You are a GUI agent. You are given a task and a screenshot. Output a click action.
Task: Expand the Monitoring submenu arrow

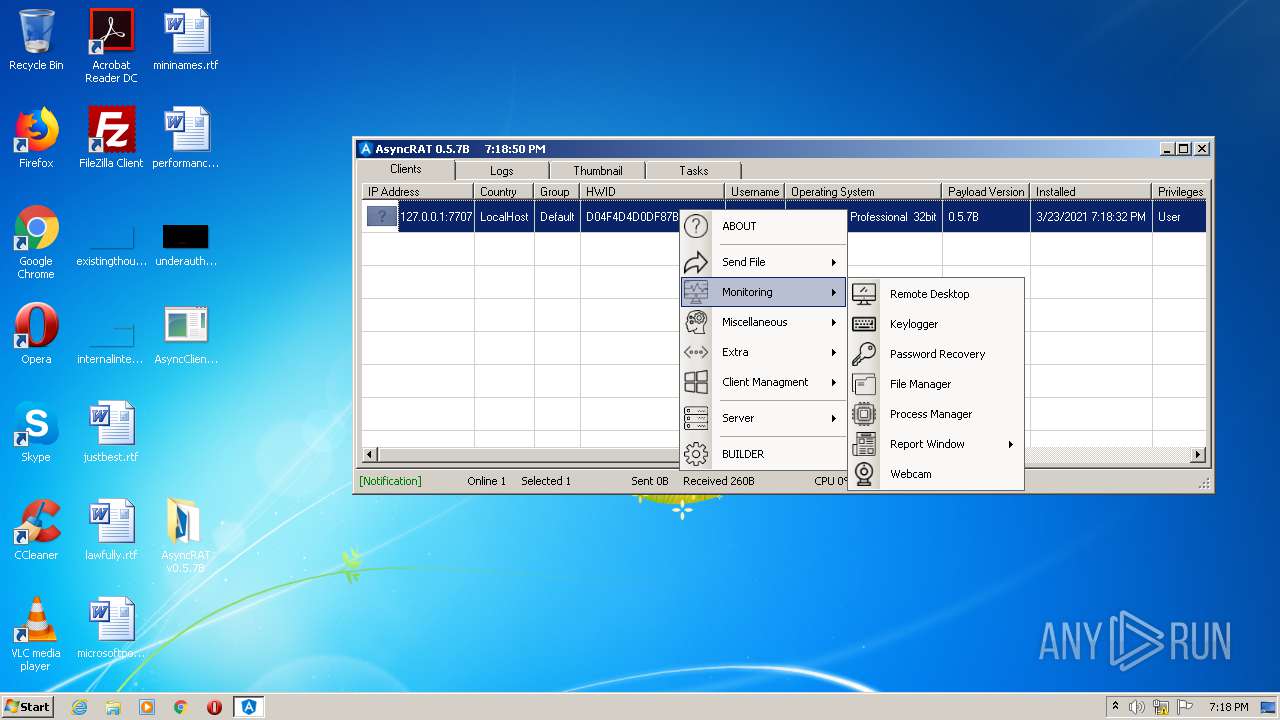tap(834, 292)
